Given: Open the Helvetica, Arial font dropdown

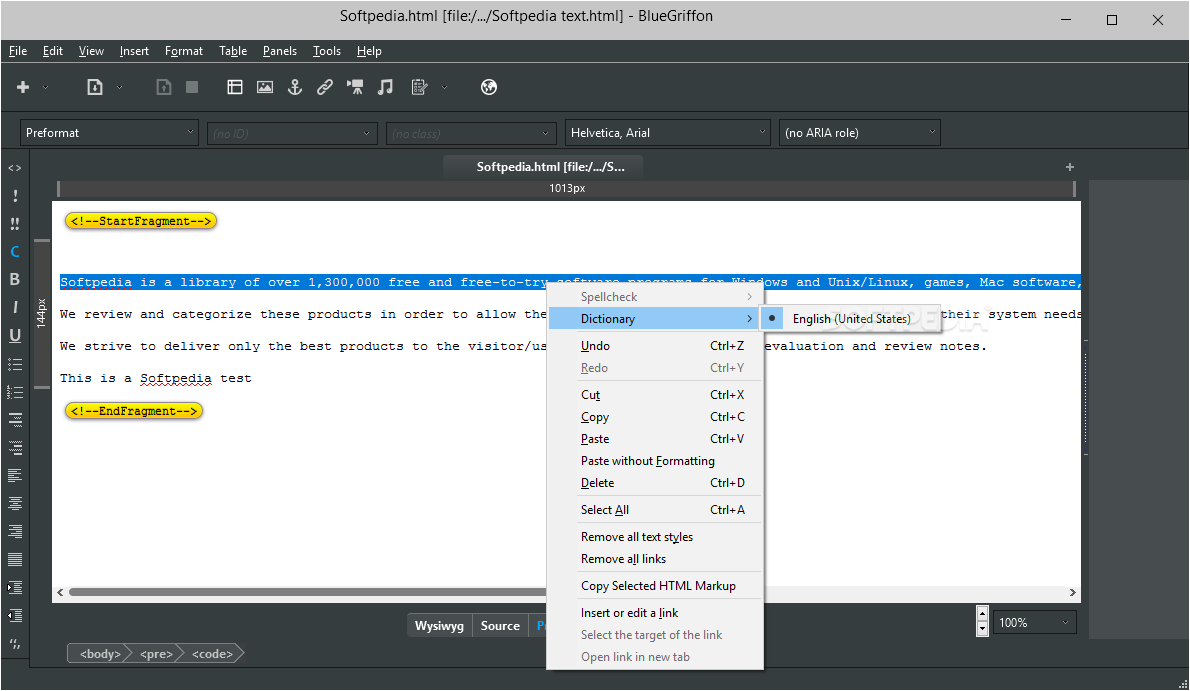Looking at the screenshot, I should (668, 133).
